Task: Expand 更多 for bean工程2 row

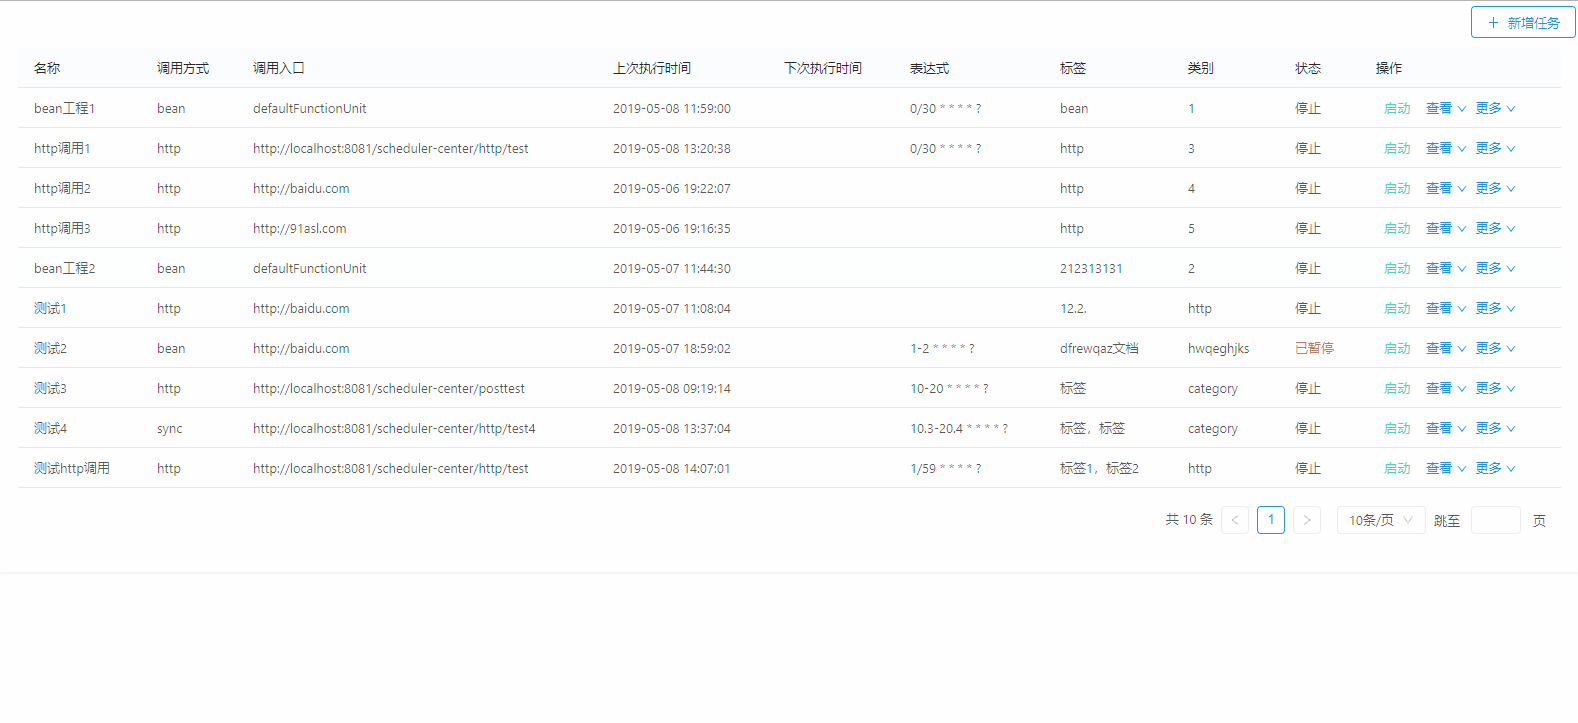Action: 1495,268
